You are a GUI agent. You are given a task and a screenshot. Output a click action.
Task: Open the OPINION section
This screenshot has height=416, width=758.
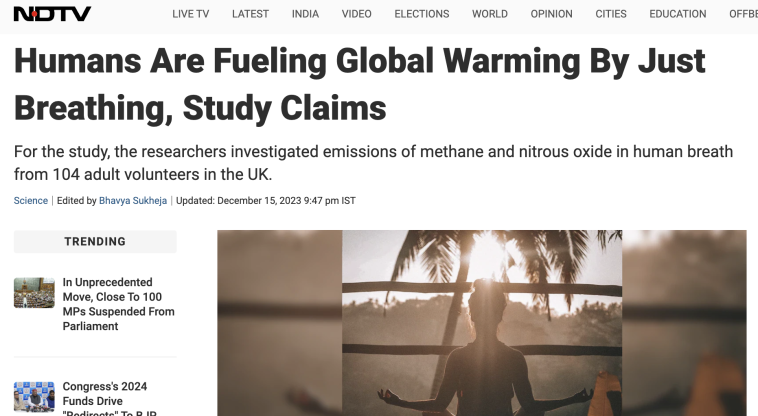click(x=551, y=14)
